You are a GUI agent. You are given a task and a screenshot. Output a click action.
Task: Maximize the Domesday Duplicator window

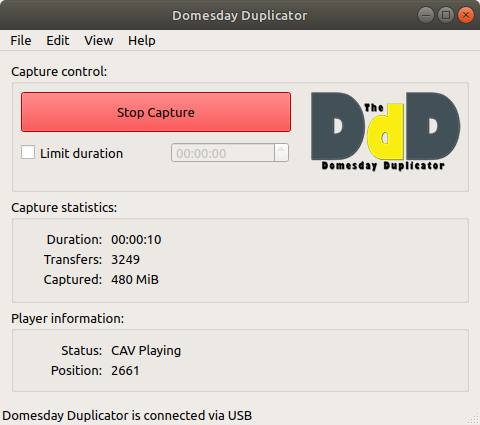[x=446, y=15]
